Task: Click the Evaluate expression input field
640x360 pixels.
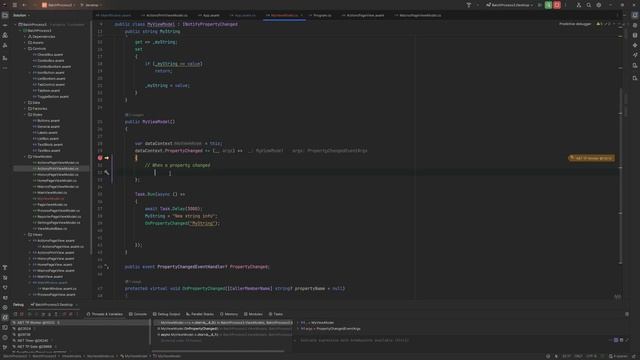Action: [x=451, y=340]
